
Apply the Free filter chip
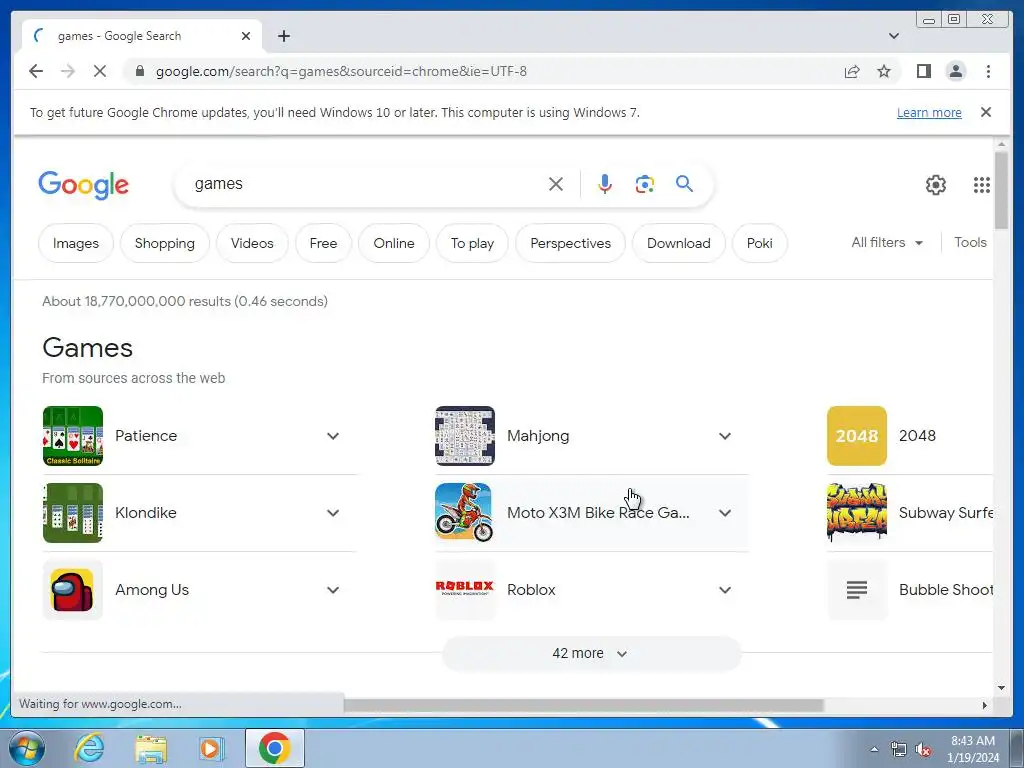pos(323,243)
